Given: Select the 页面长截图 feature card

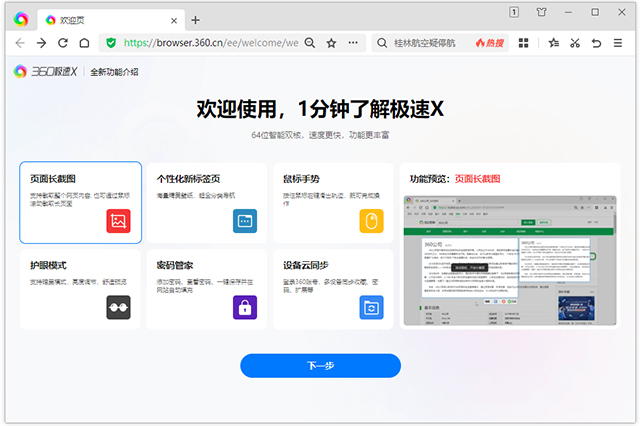Looking at the screenshot, I should pyautogui.click(x=80, y=202).
